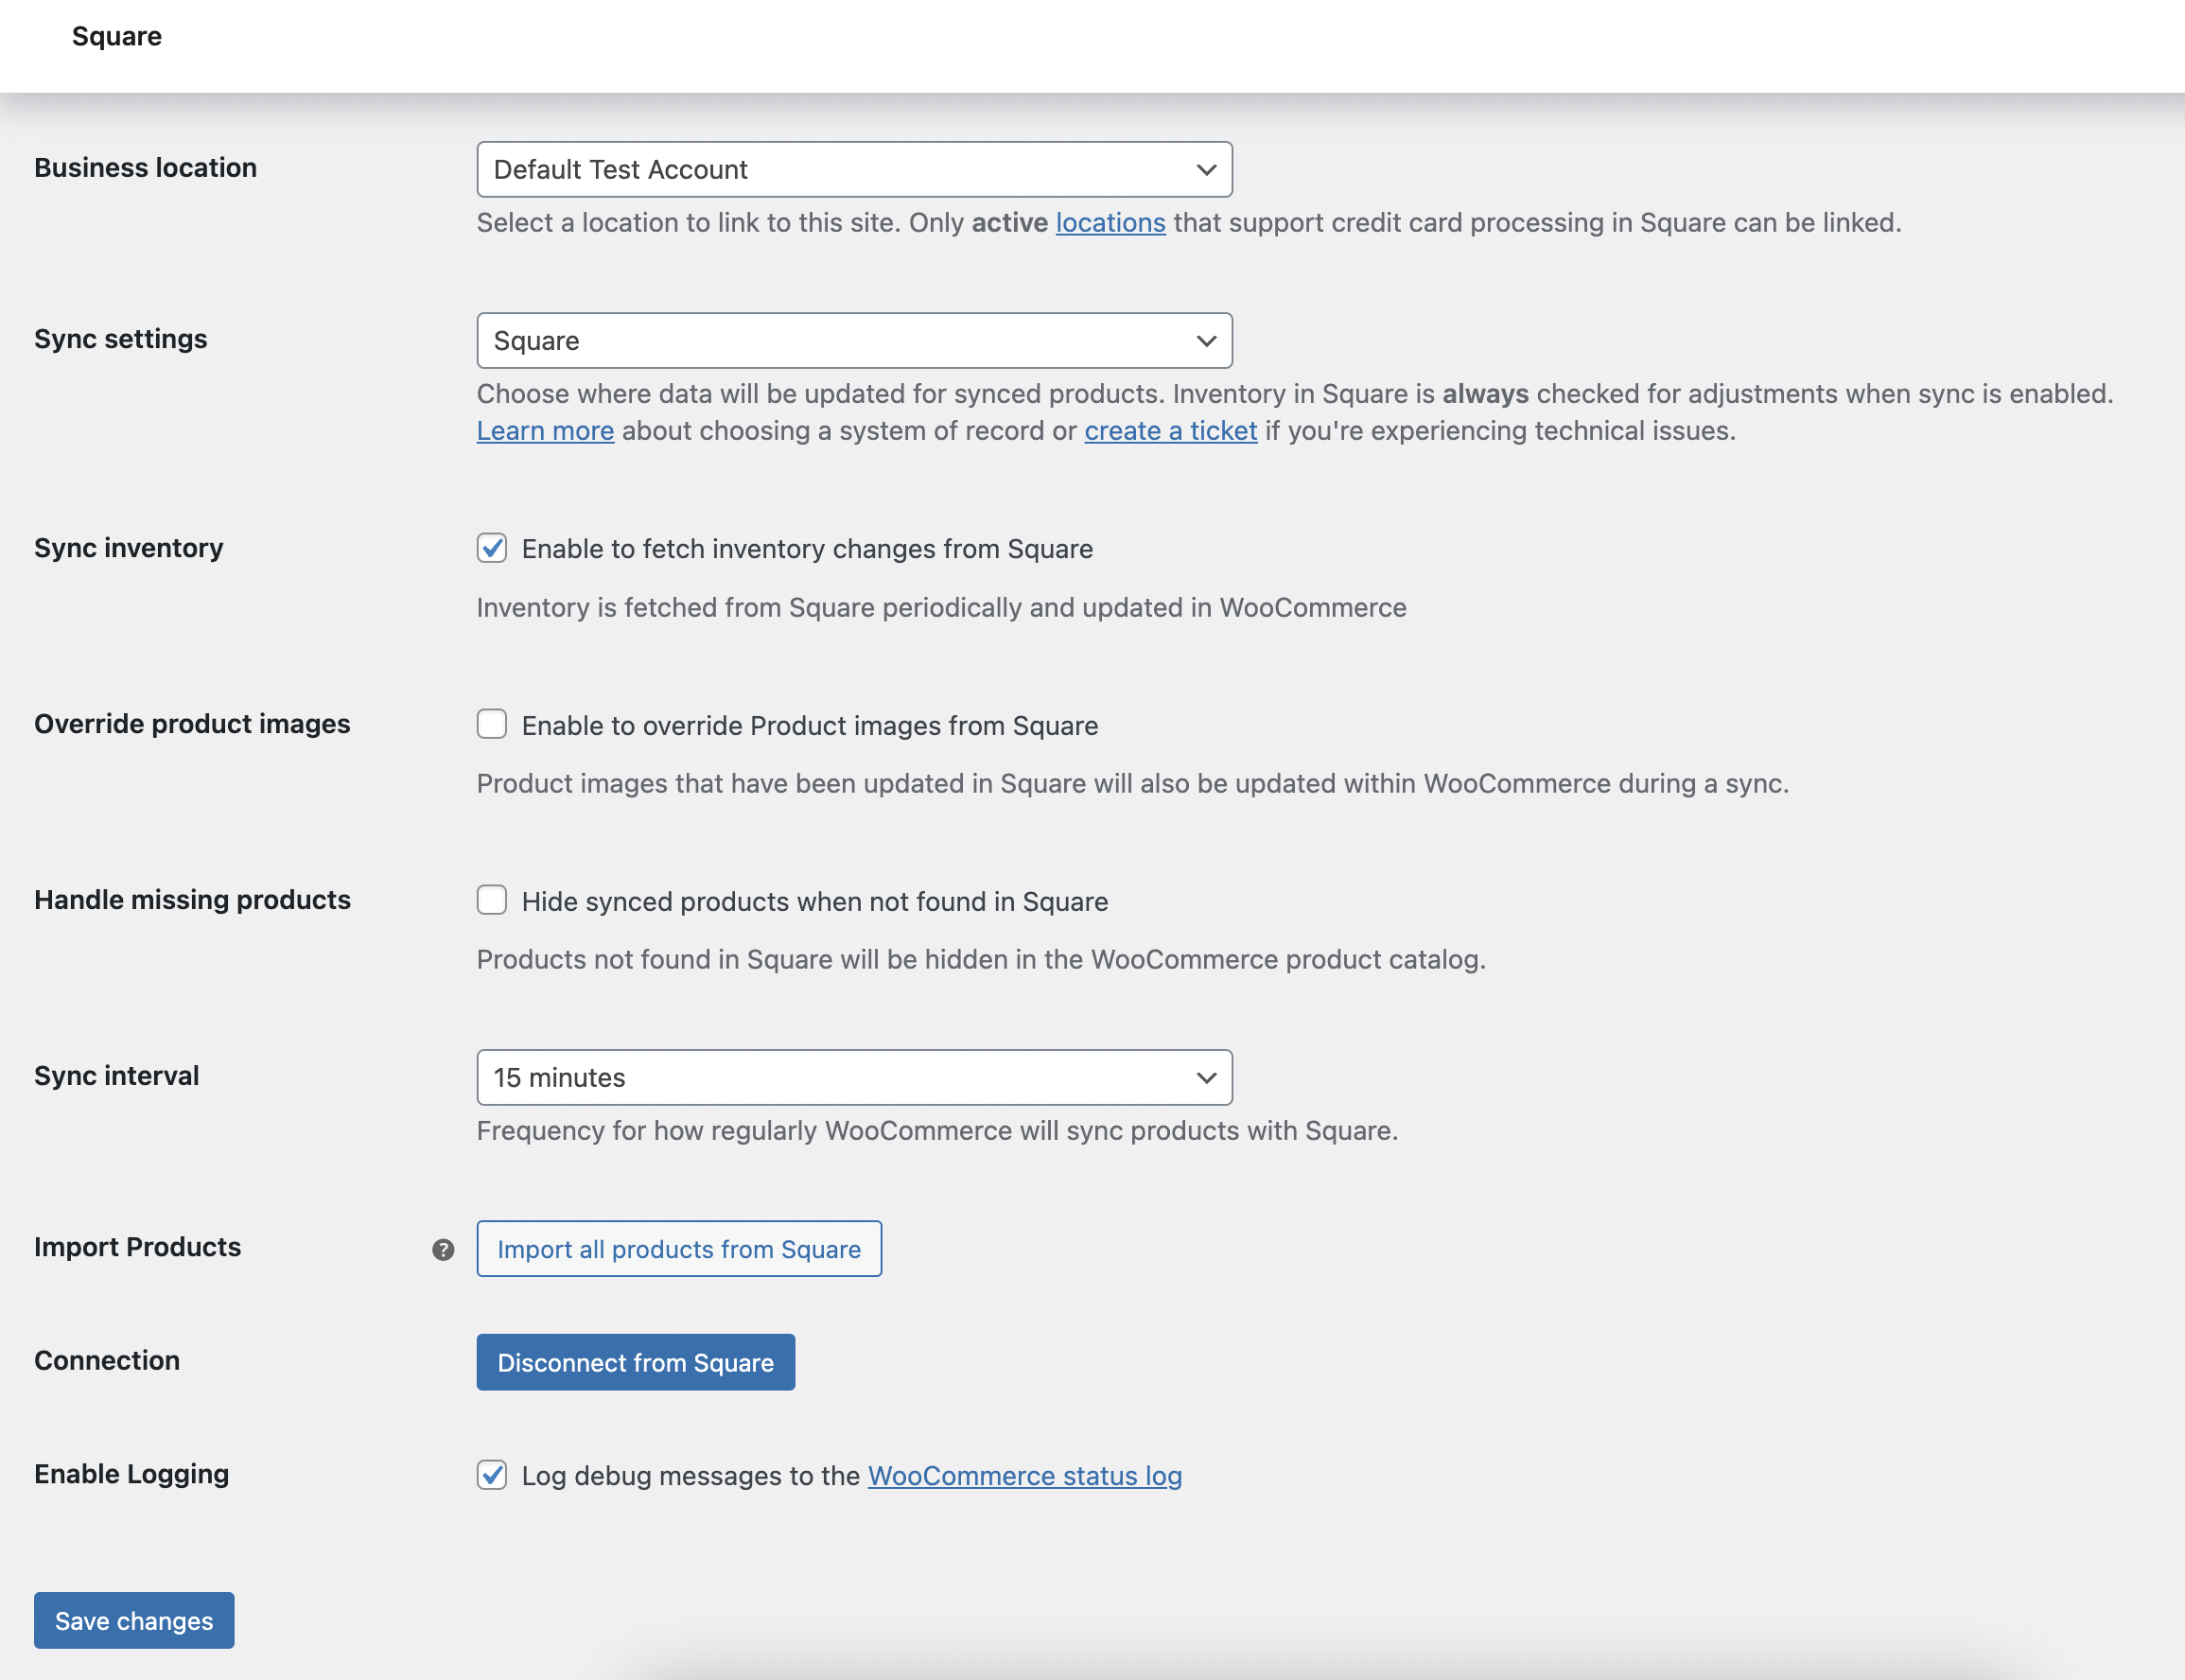The image size is (2185, 1680).
Task: Enable hiding synced products not found in Square
Action: (x=492, y=900)
